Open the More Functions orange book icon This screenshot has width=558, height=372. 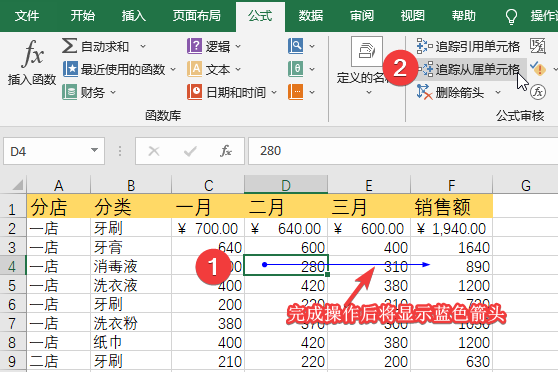pos(296,92)
